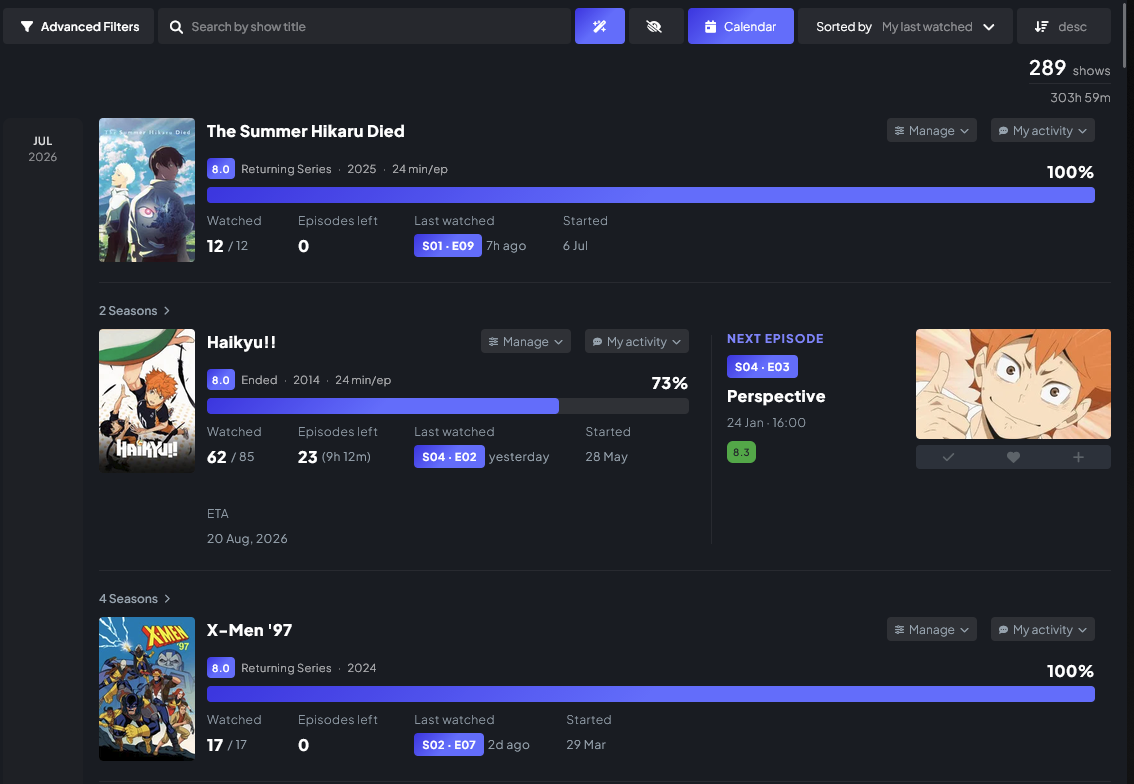The image size is (1134, 784).
Task: Open the Haikyu!! title link
Action: point(242,342)
